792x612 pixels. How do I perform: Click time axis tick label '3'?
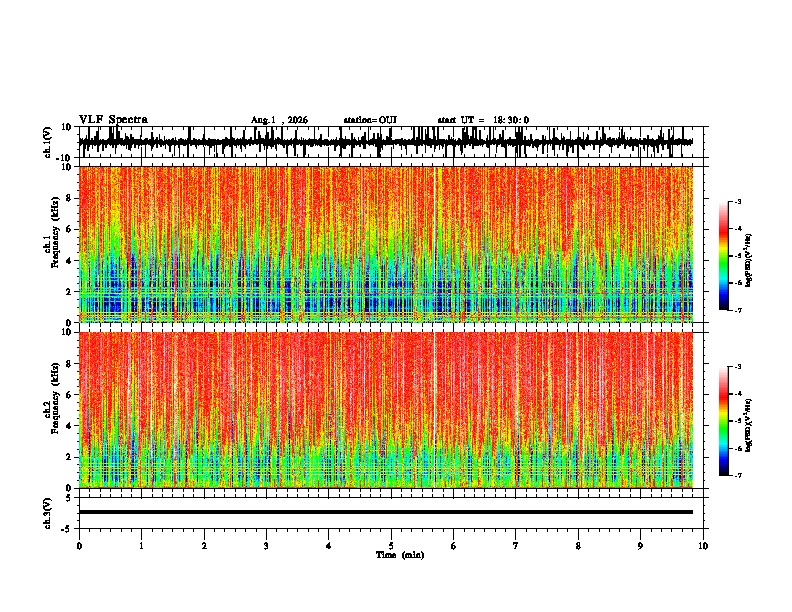267,546
